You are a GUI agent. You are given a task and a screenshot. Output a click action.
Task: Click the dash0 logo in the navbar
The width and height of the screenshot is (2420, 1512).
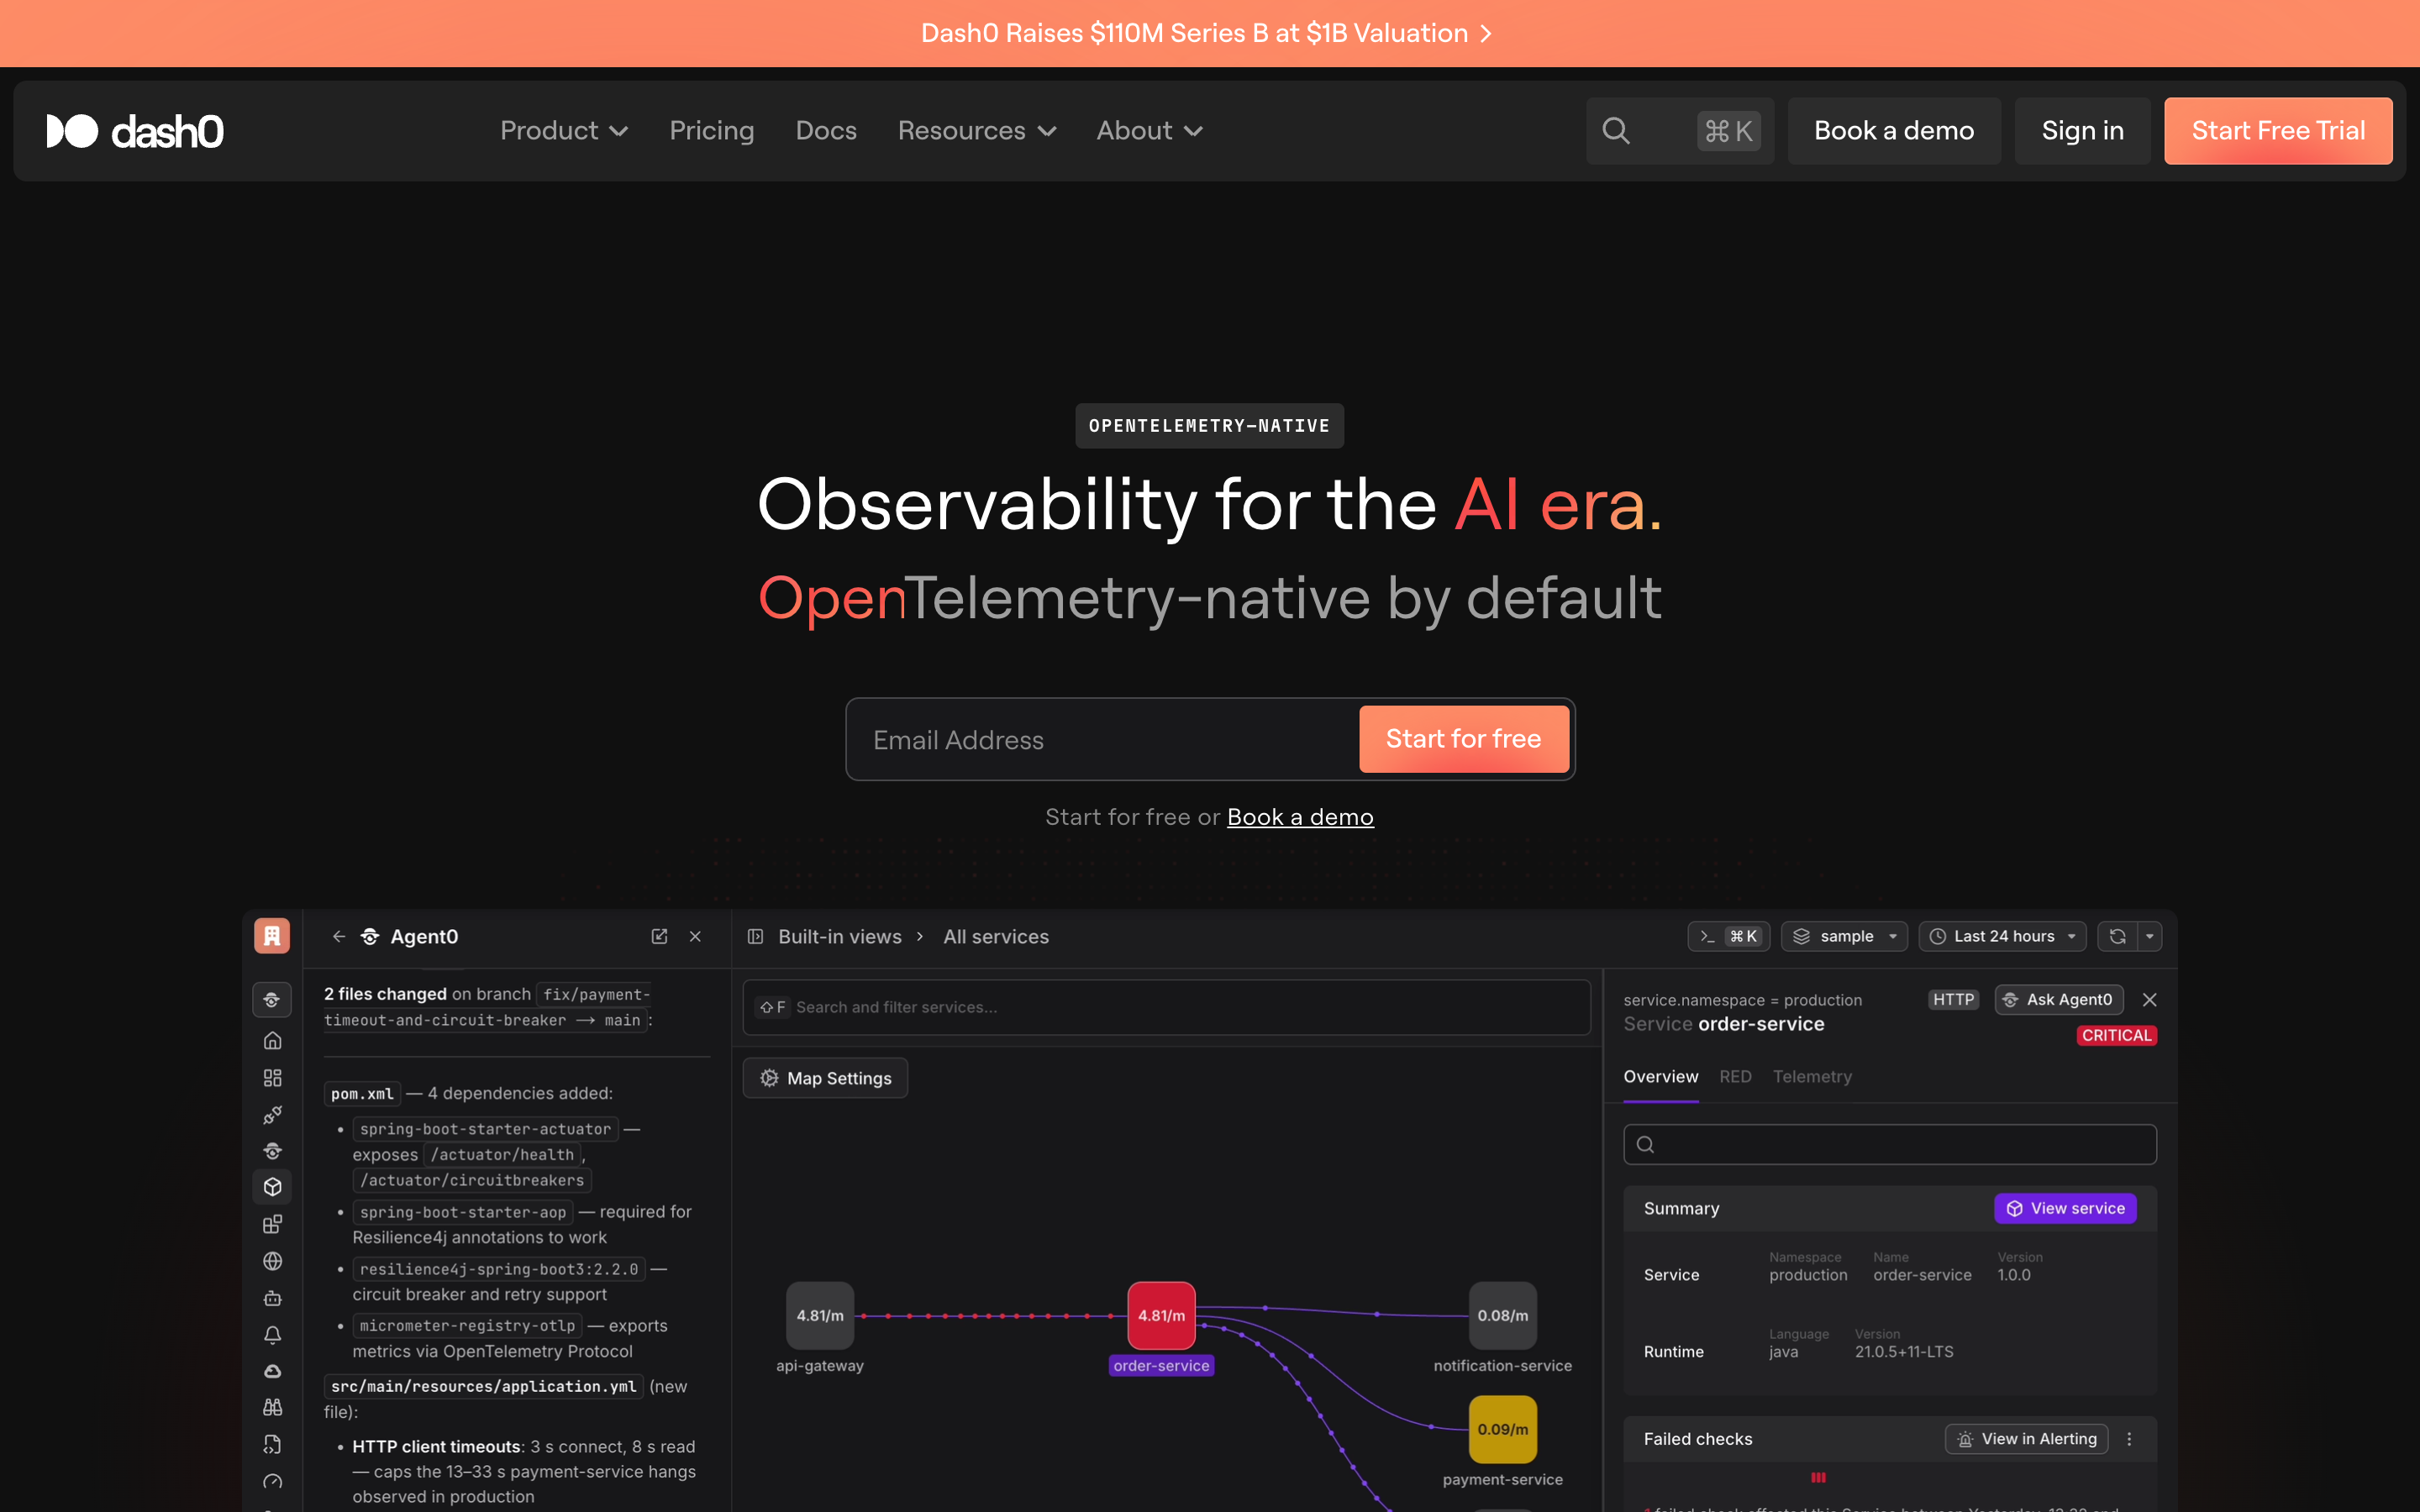click(x=135, y=131)
